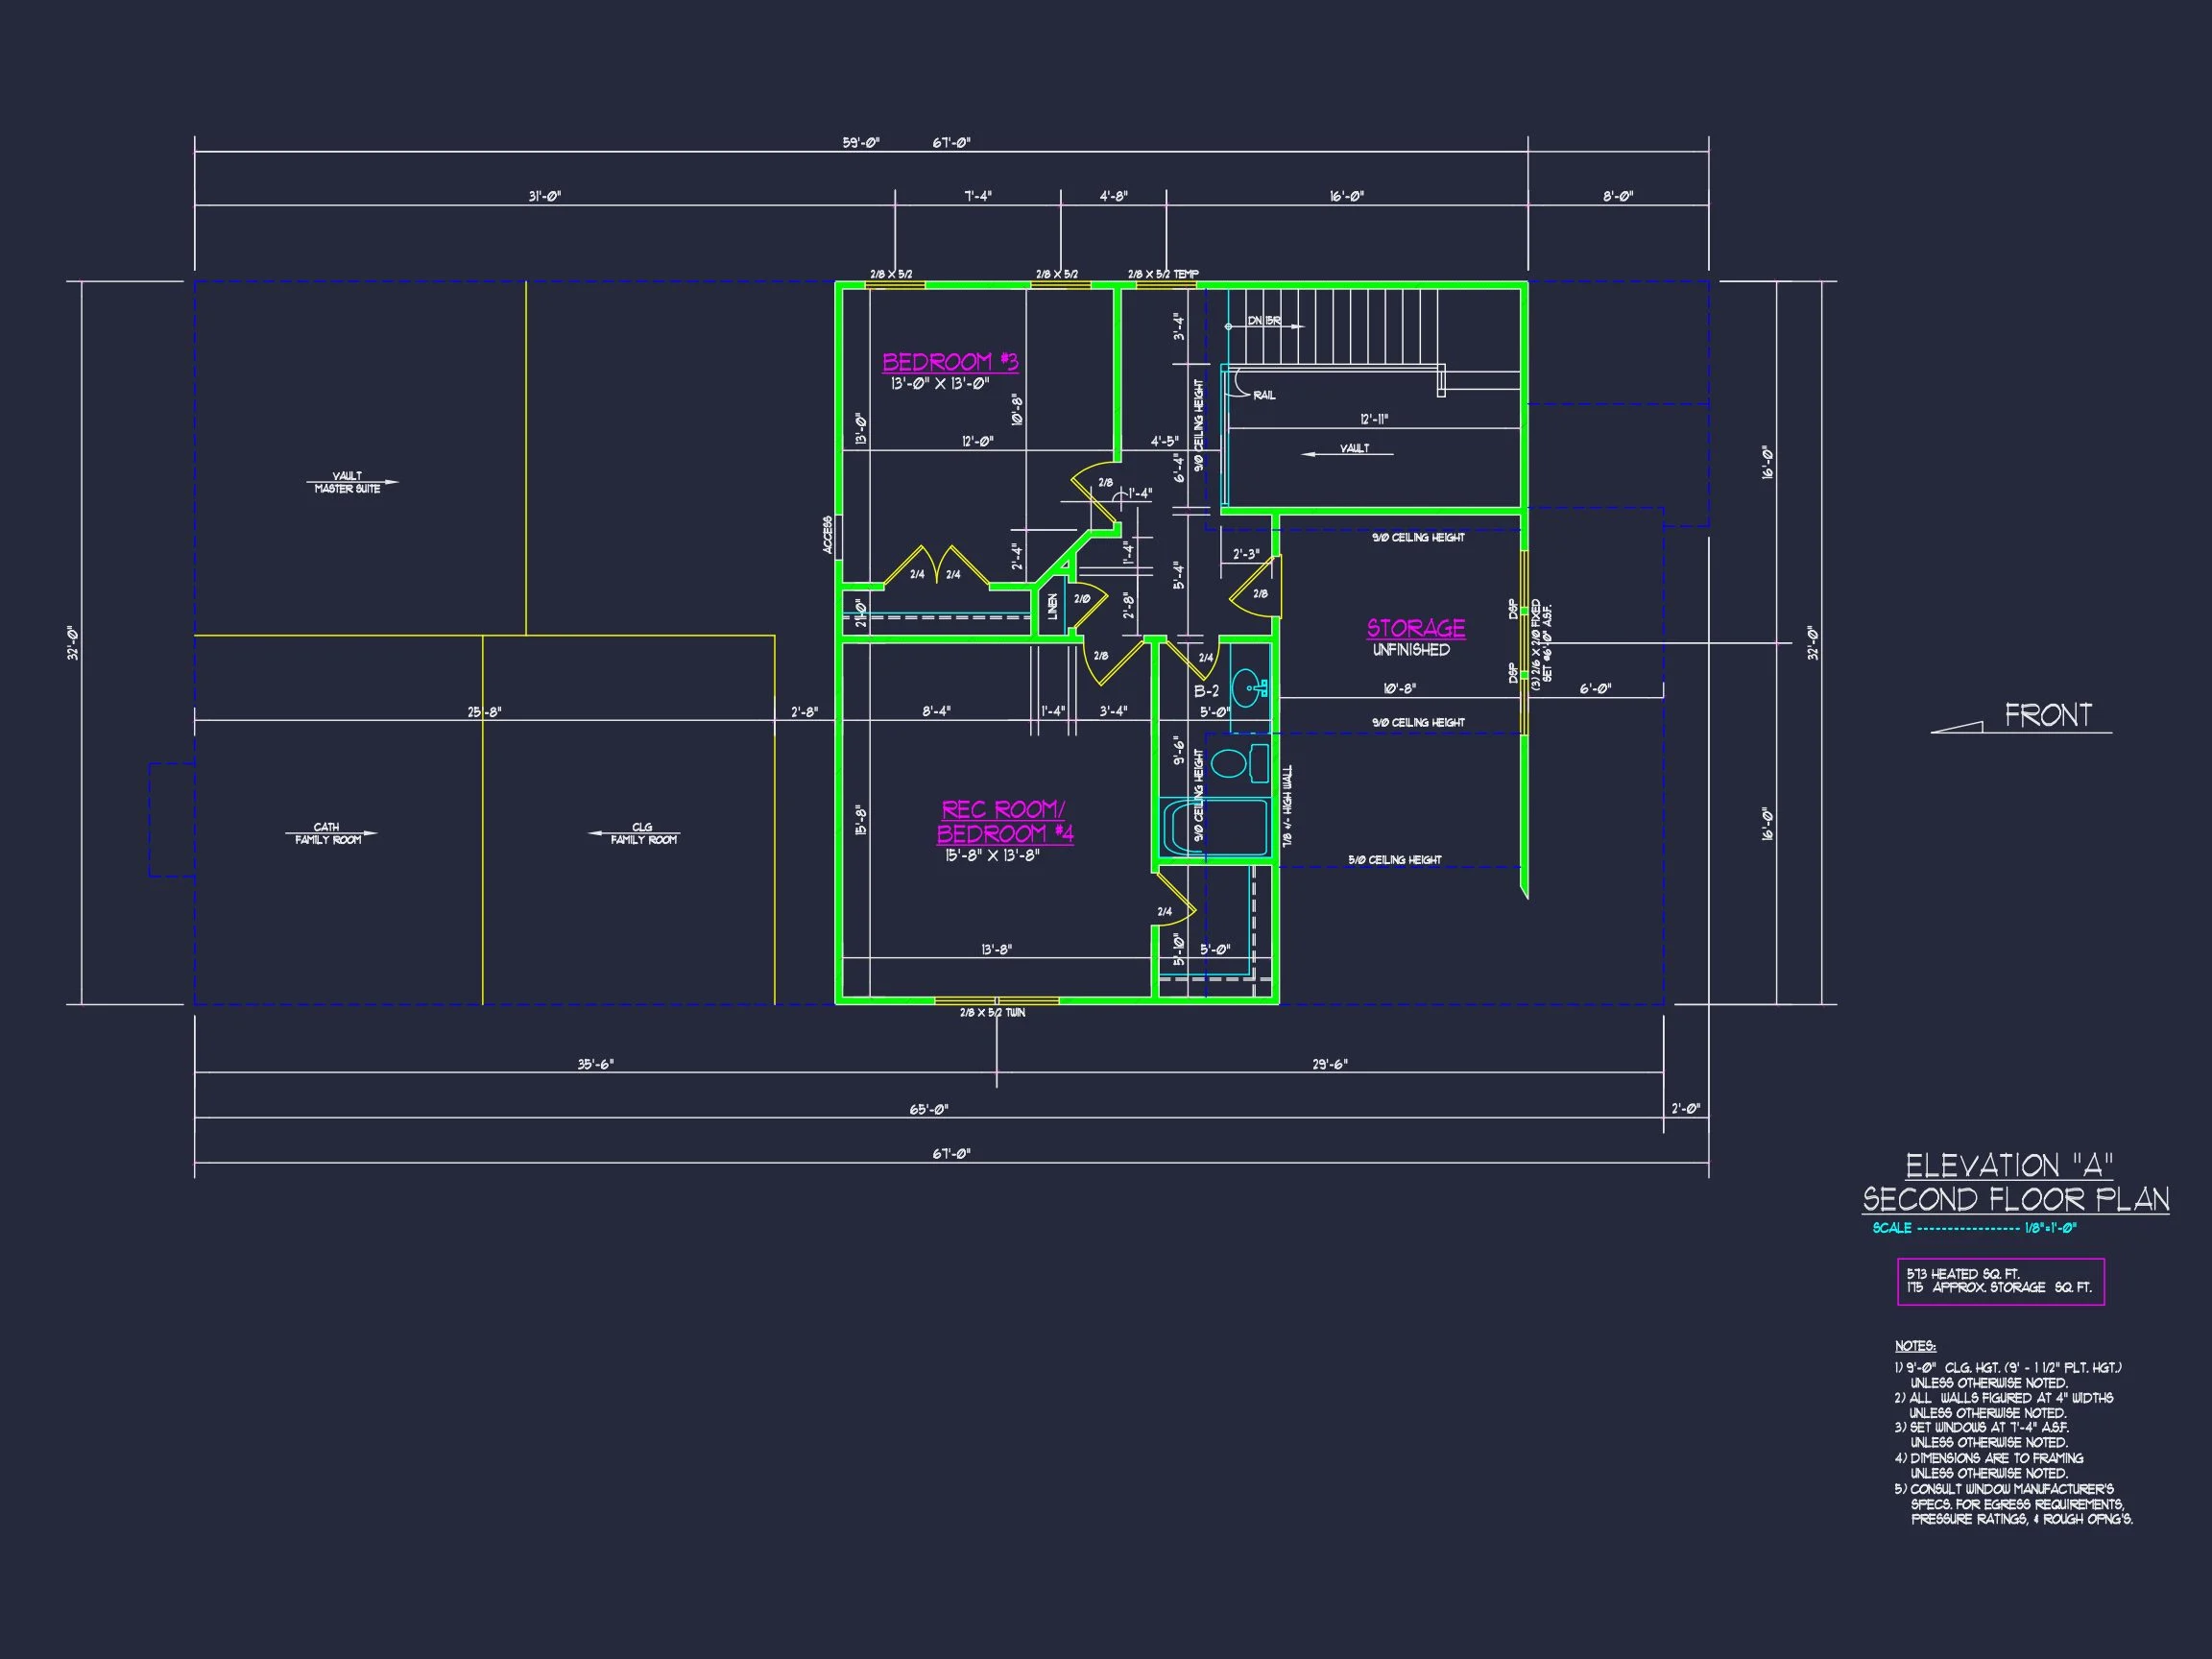
Task: Select the VAULT MASTER SUITE annotation
Action: coord(347,483)
